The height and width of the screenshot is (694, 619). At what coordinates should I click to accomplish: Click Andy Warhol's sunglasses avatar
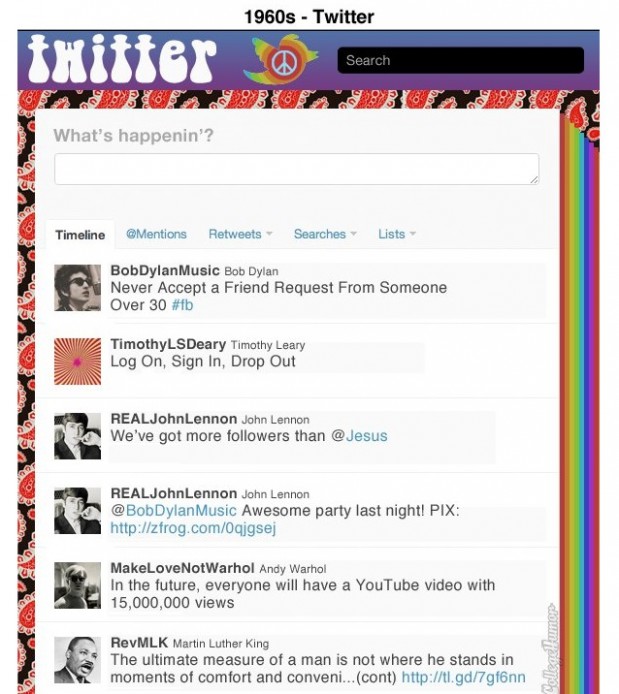click(x=77, y=585)
